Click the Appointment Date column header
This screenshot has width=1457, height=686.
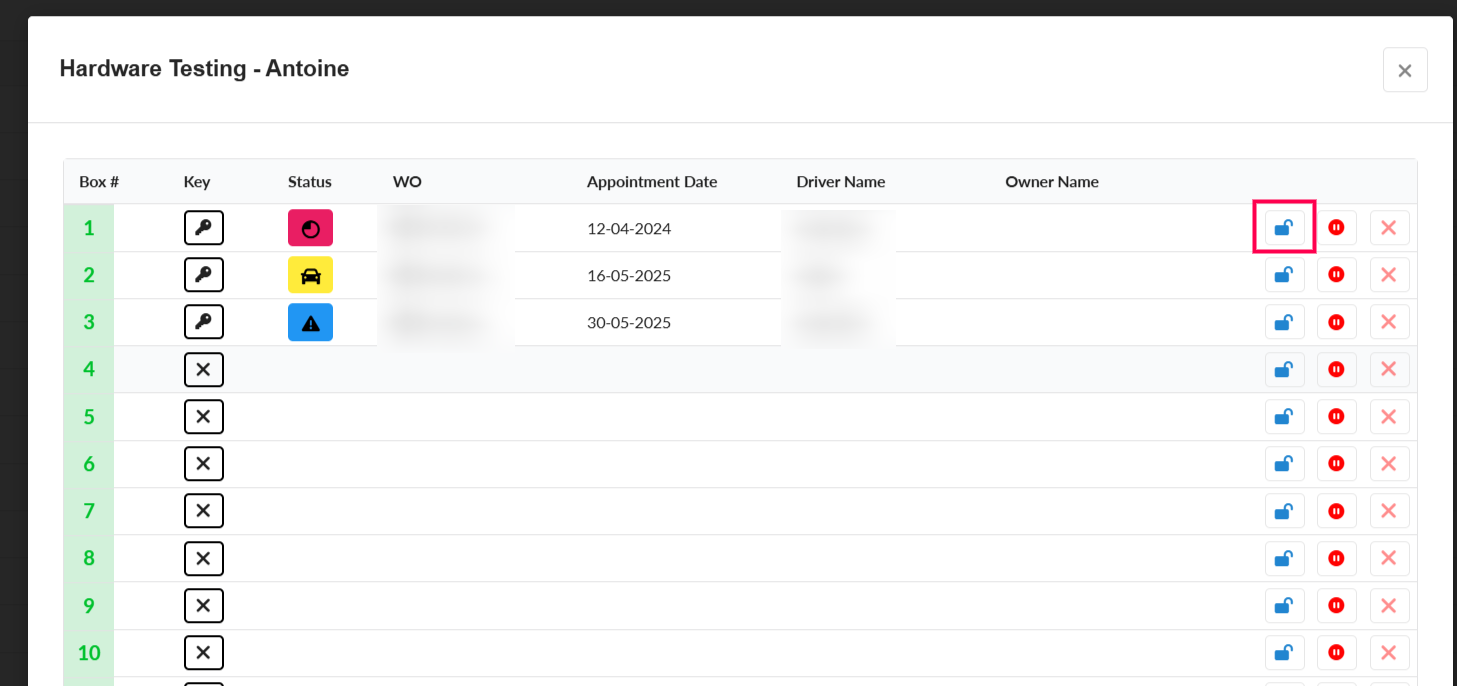pos(651,182)
